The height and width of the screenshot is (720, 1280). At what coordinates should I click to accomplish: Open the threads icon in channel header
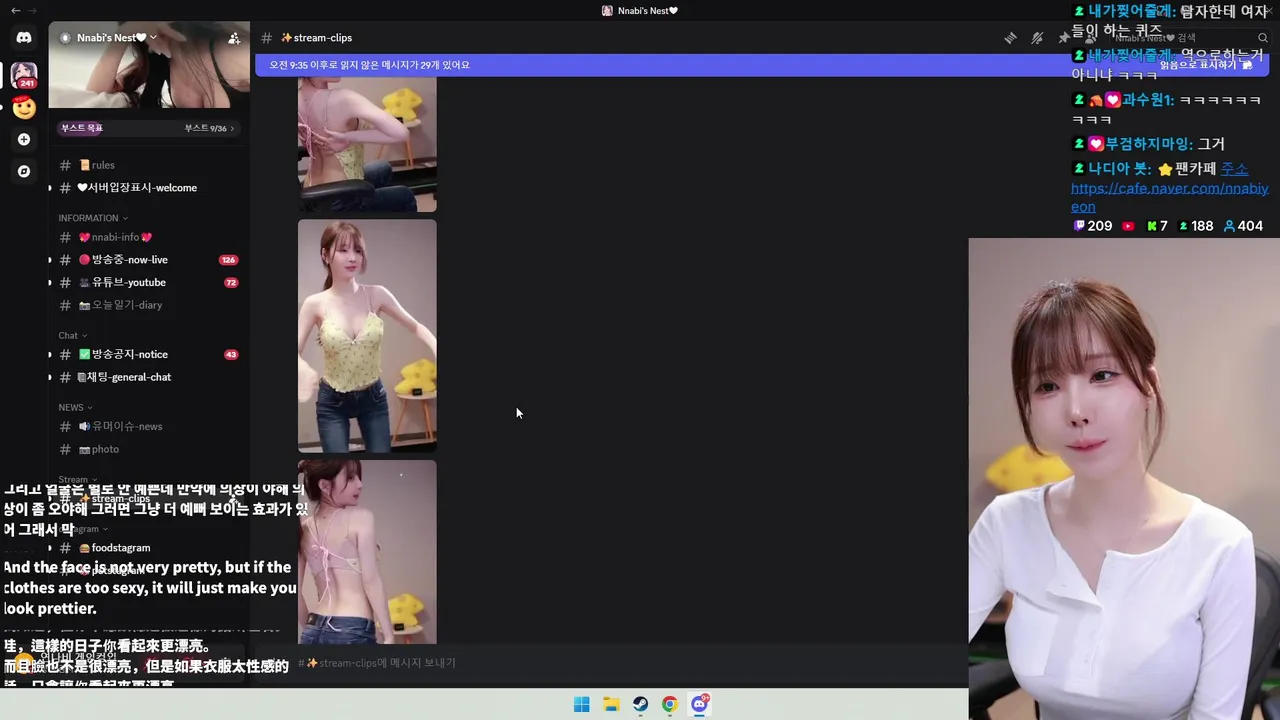point(1011,38)
